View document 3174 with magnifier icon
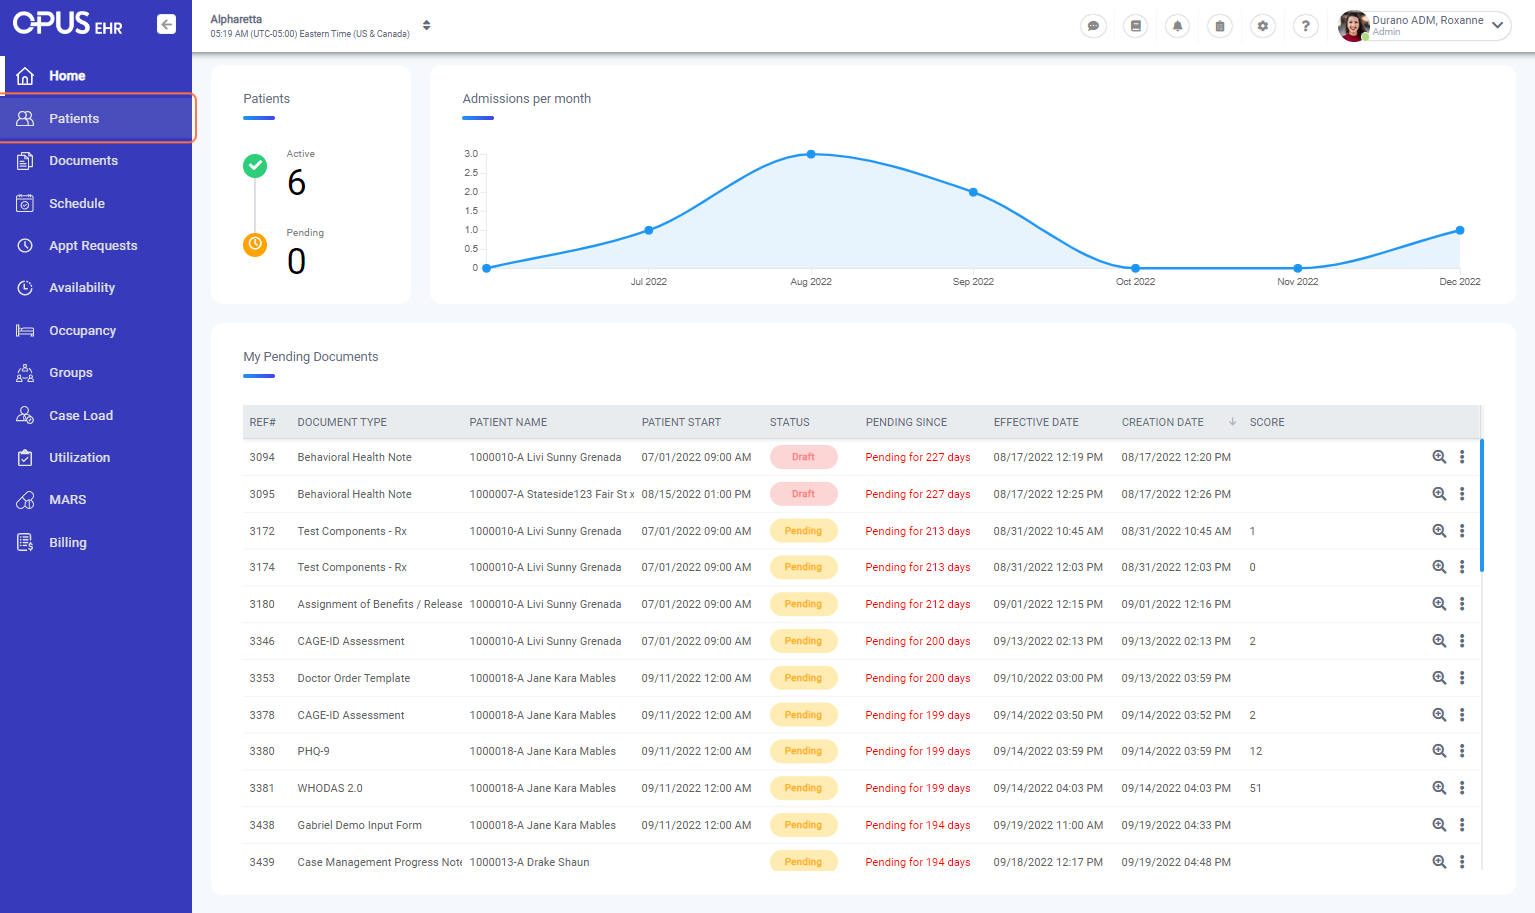This screenshot has width=1535, height=913. pos(1439,567)
